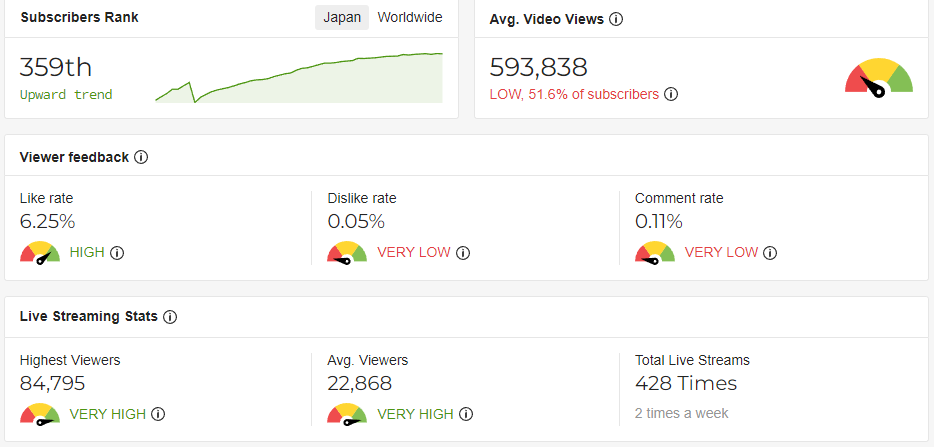
Task: Click the Comment rate gauge icon
Action: click(x=655, y=253)
